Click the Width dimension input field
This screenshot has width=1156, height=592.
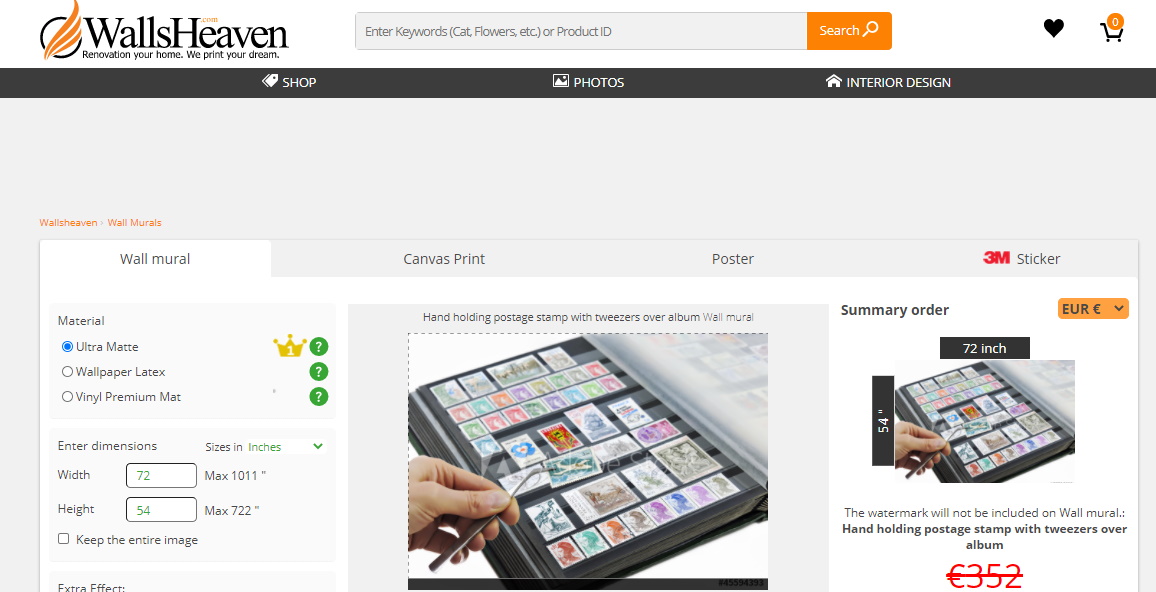pyautogui.click(x=161, y=476)
